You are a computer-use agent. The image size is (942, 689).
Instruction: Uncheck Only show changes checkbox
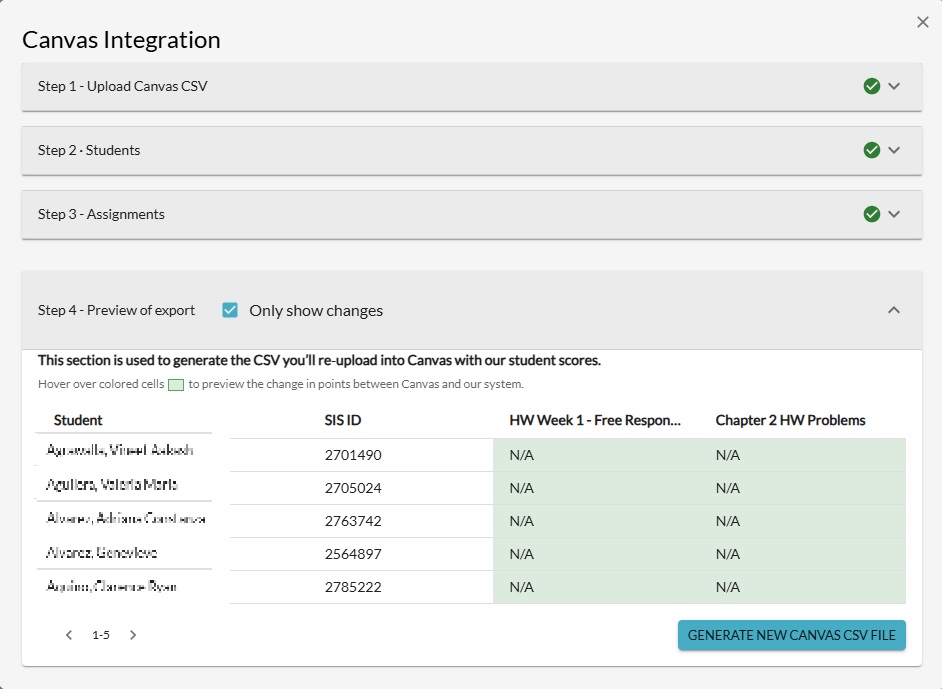(229, 310)
